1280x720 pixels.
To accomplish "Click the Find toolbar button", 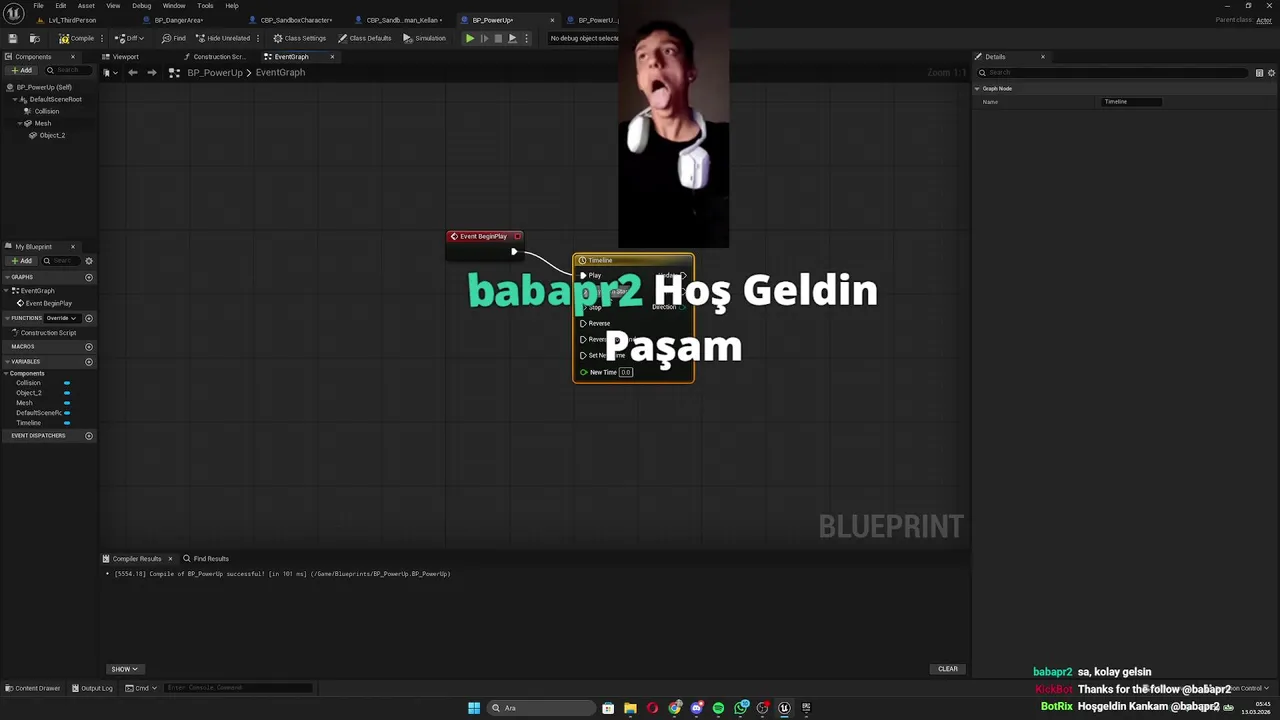I will point(174,38).
